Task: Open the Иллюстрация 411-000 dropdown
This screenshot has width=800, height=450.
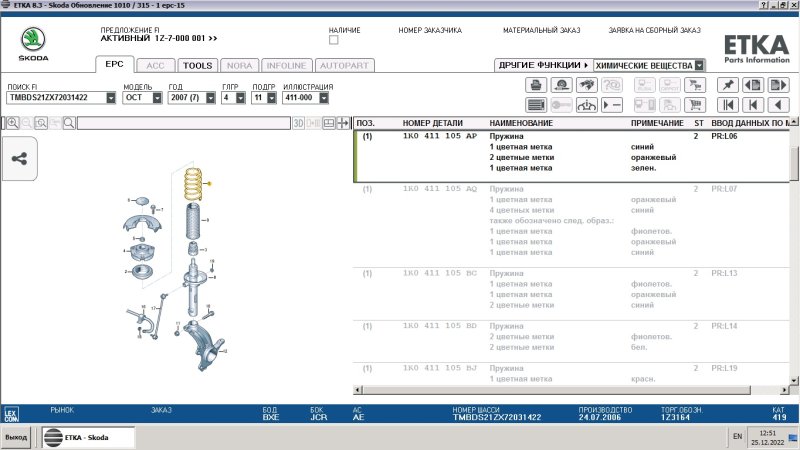Action: coord(323,97)
